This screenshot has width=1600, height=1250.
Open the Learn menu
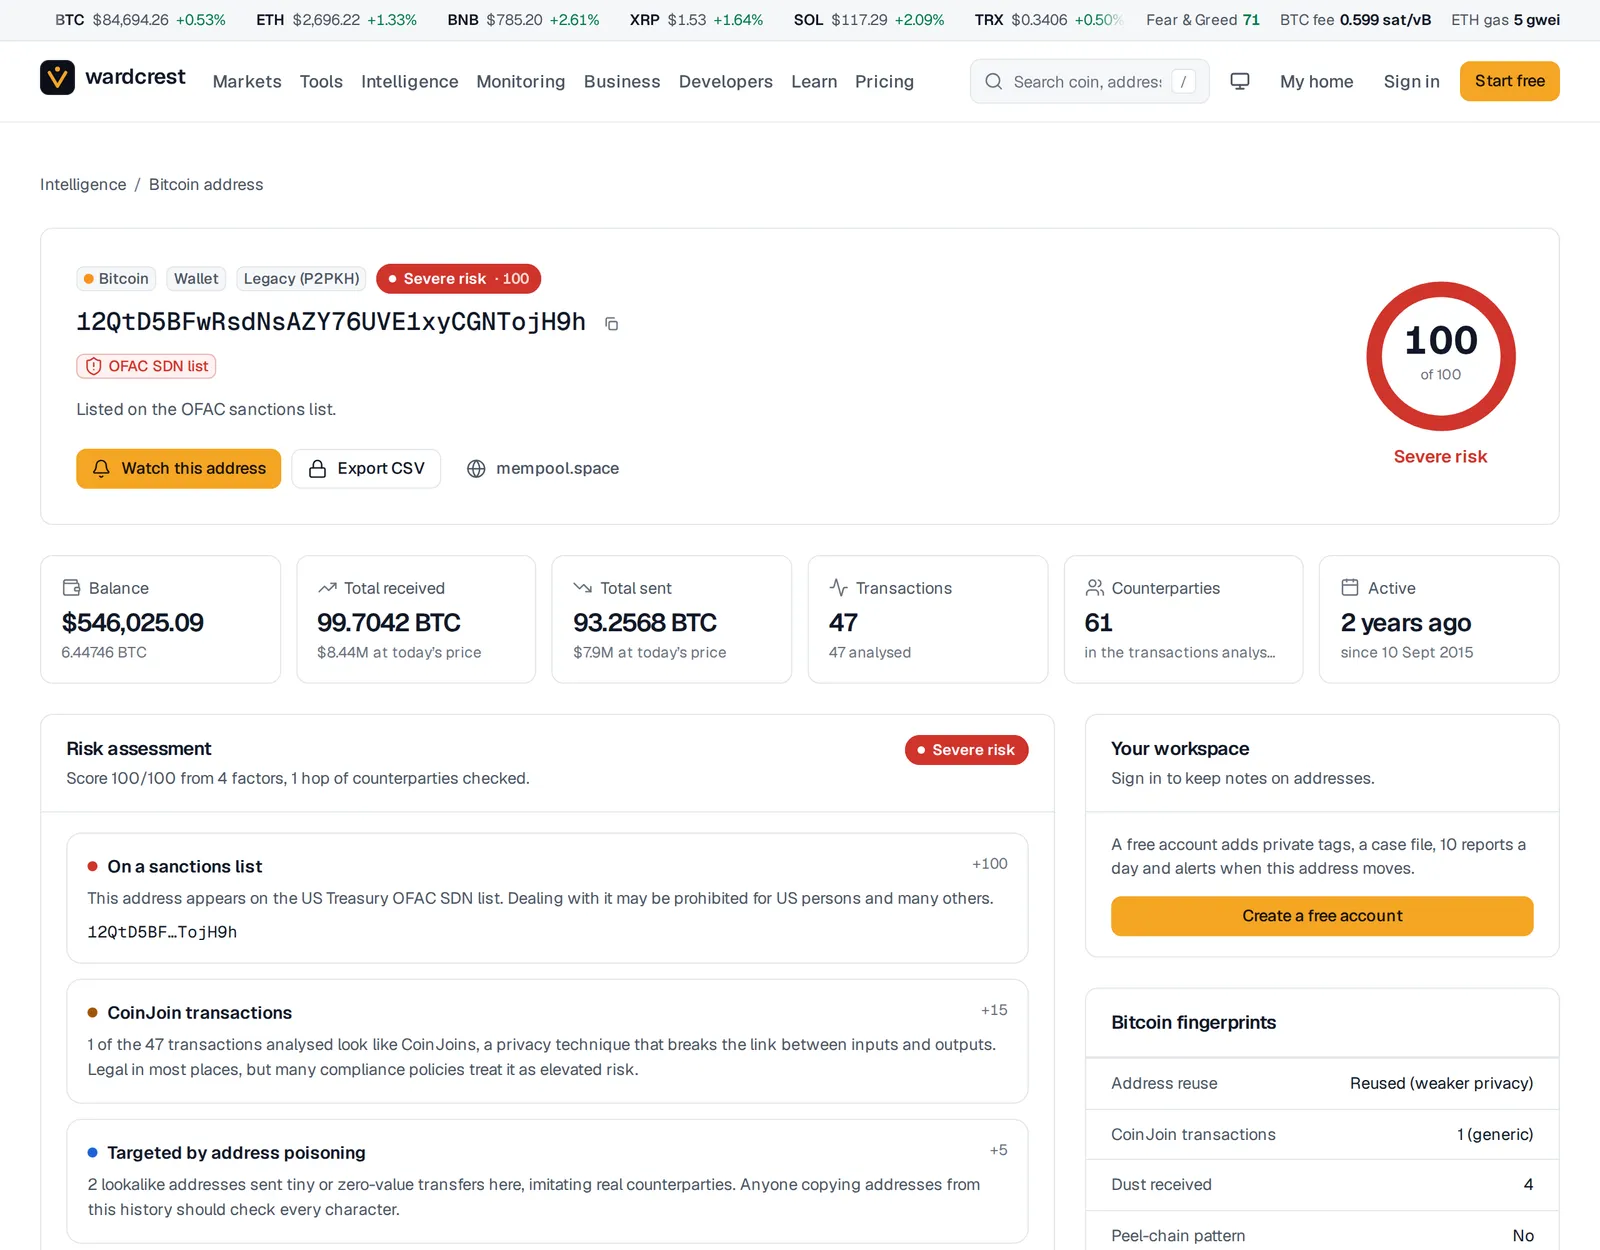point(814,82)
